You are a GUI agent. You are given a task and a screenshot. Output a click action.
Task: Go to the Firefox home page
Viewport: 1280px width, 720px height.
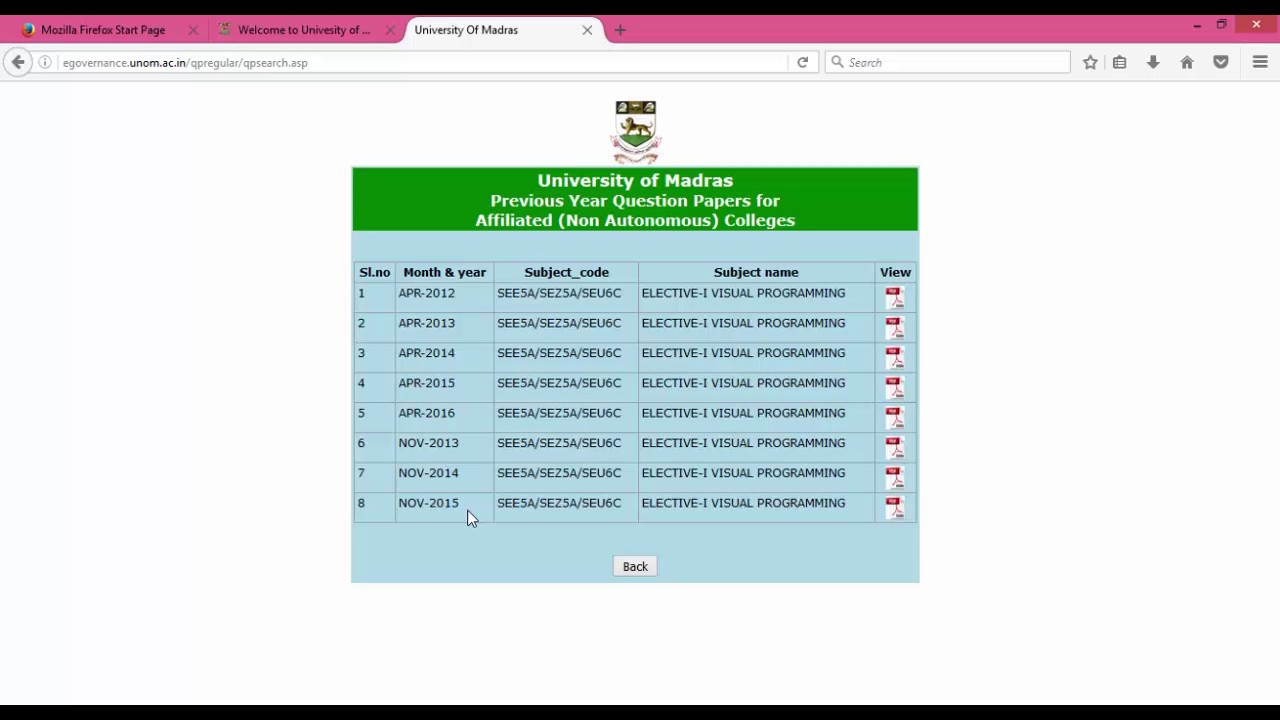1187,62
